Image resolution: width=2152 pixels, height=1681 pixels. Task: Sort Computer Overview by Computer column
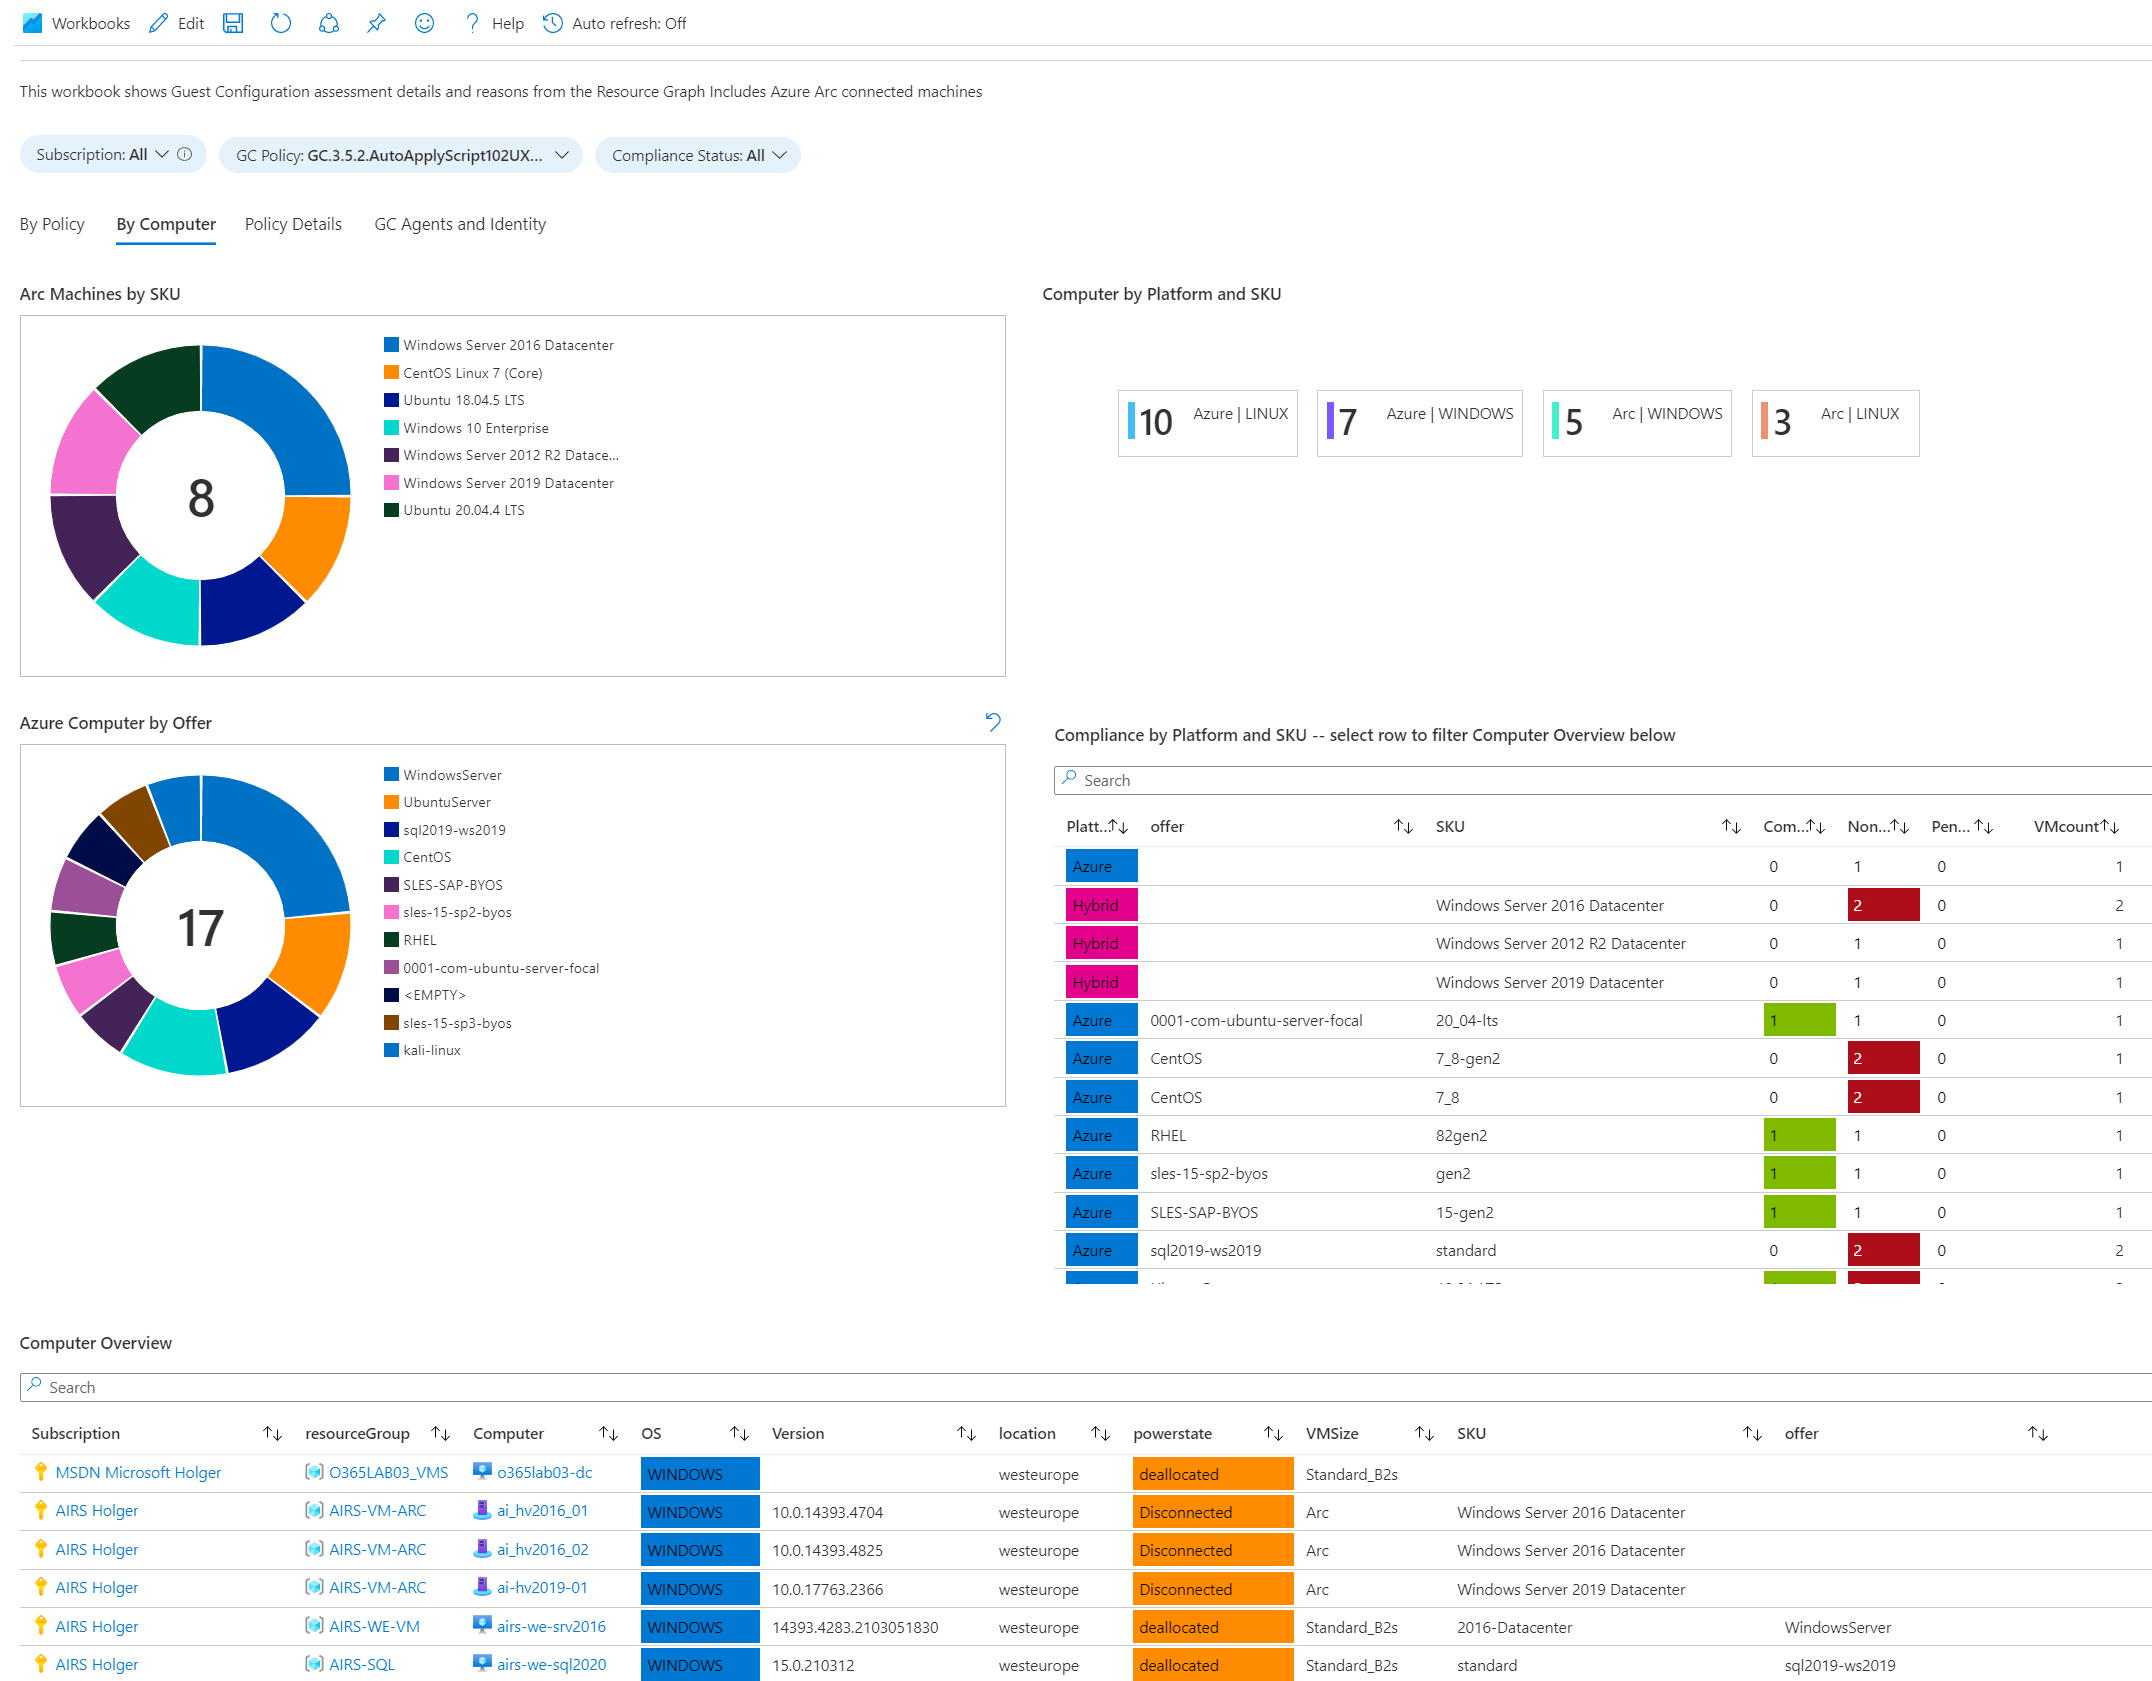point(608,1433)
